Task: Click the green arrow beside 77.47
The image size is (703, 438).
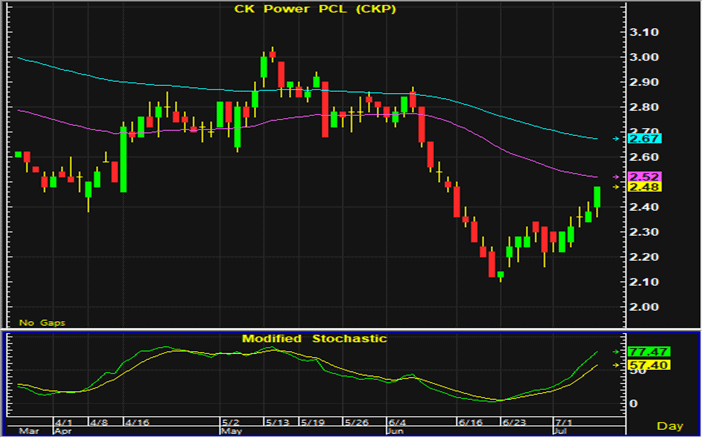Action: click(x=616, y=353)
